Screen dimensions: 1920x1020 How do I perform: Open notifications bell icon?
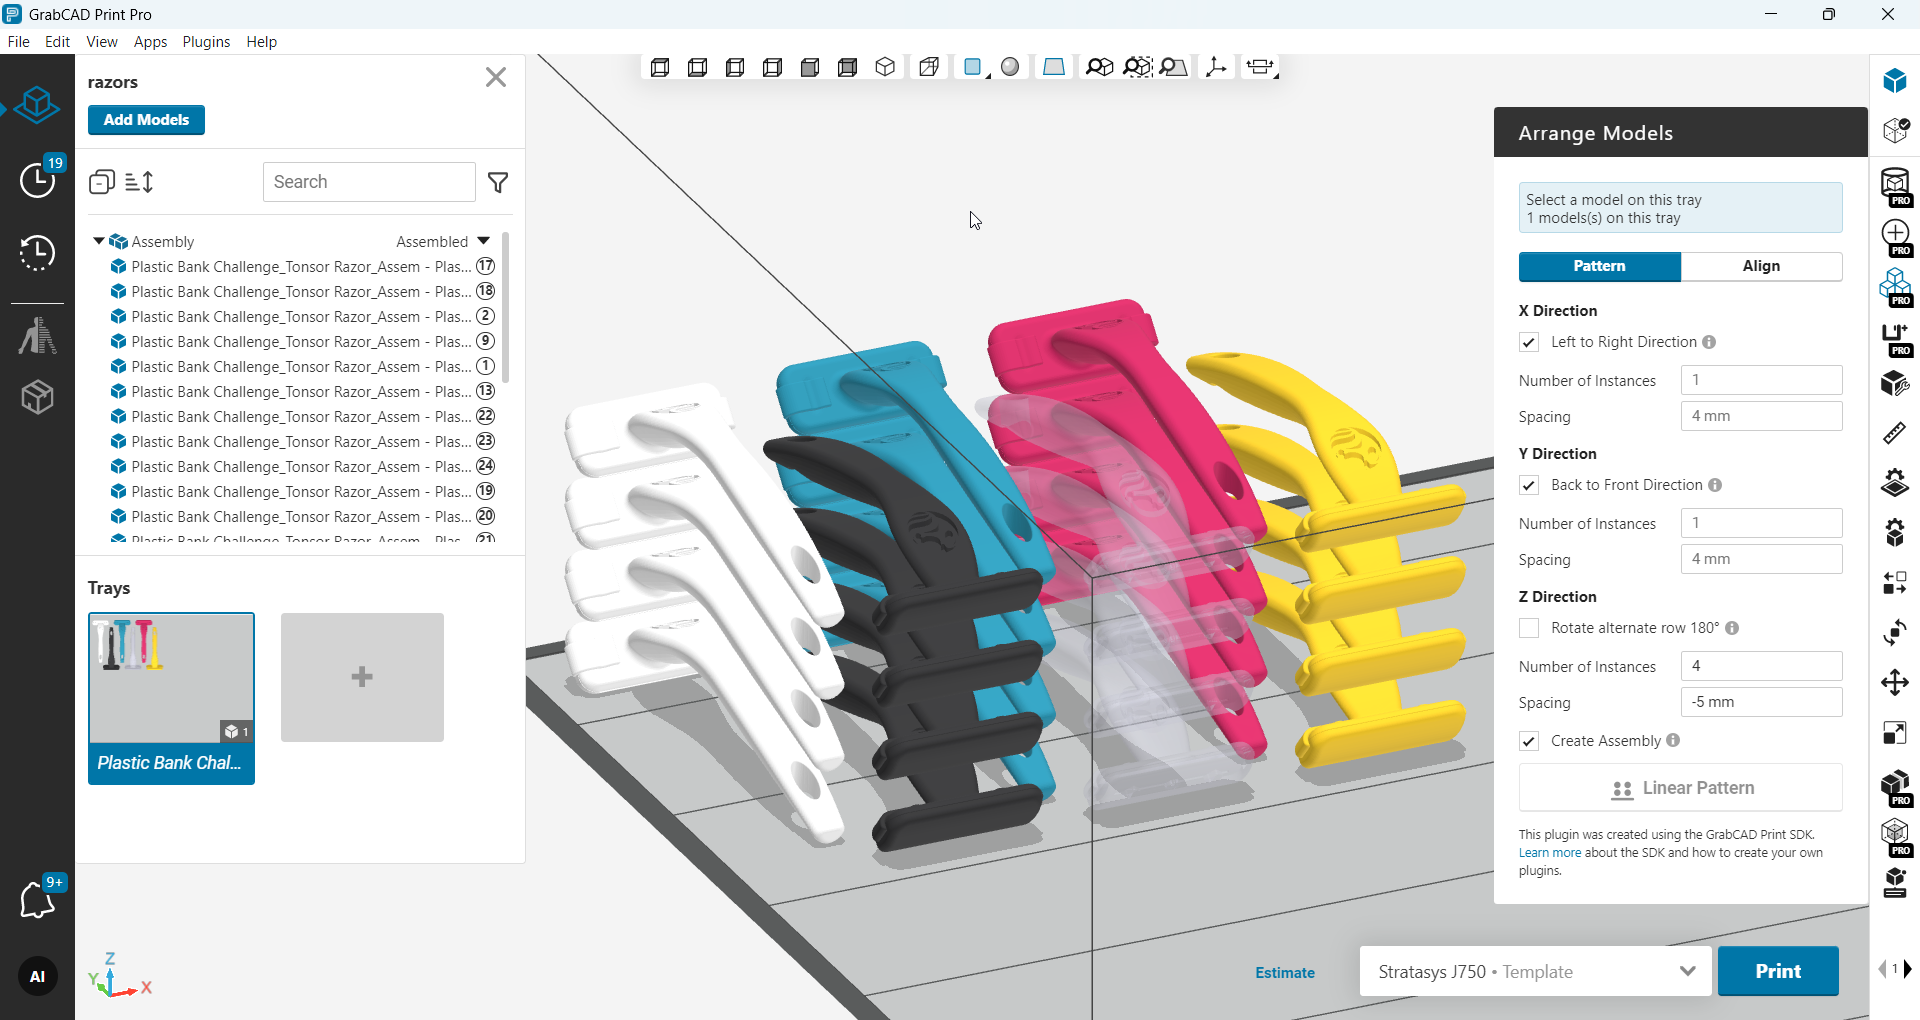38,900
